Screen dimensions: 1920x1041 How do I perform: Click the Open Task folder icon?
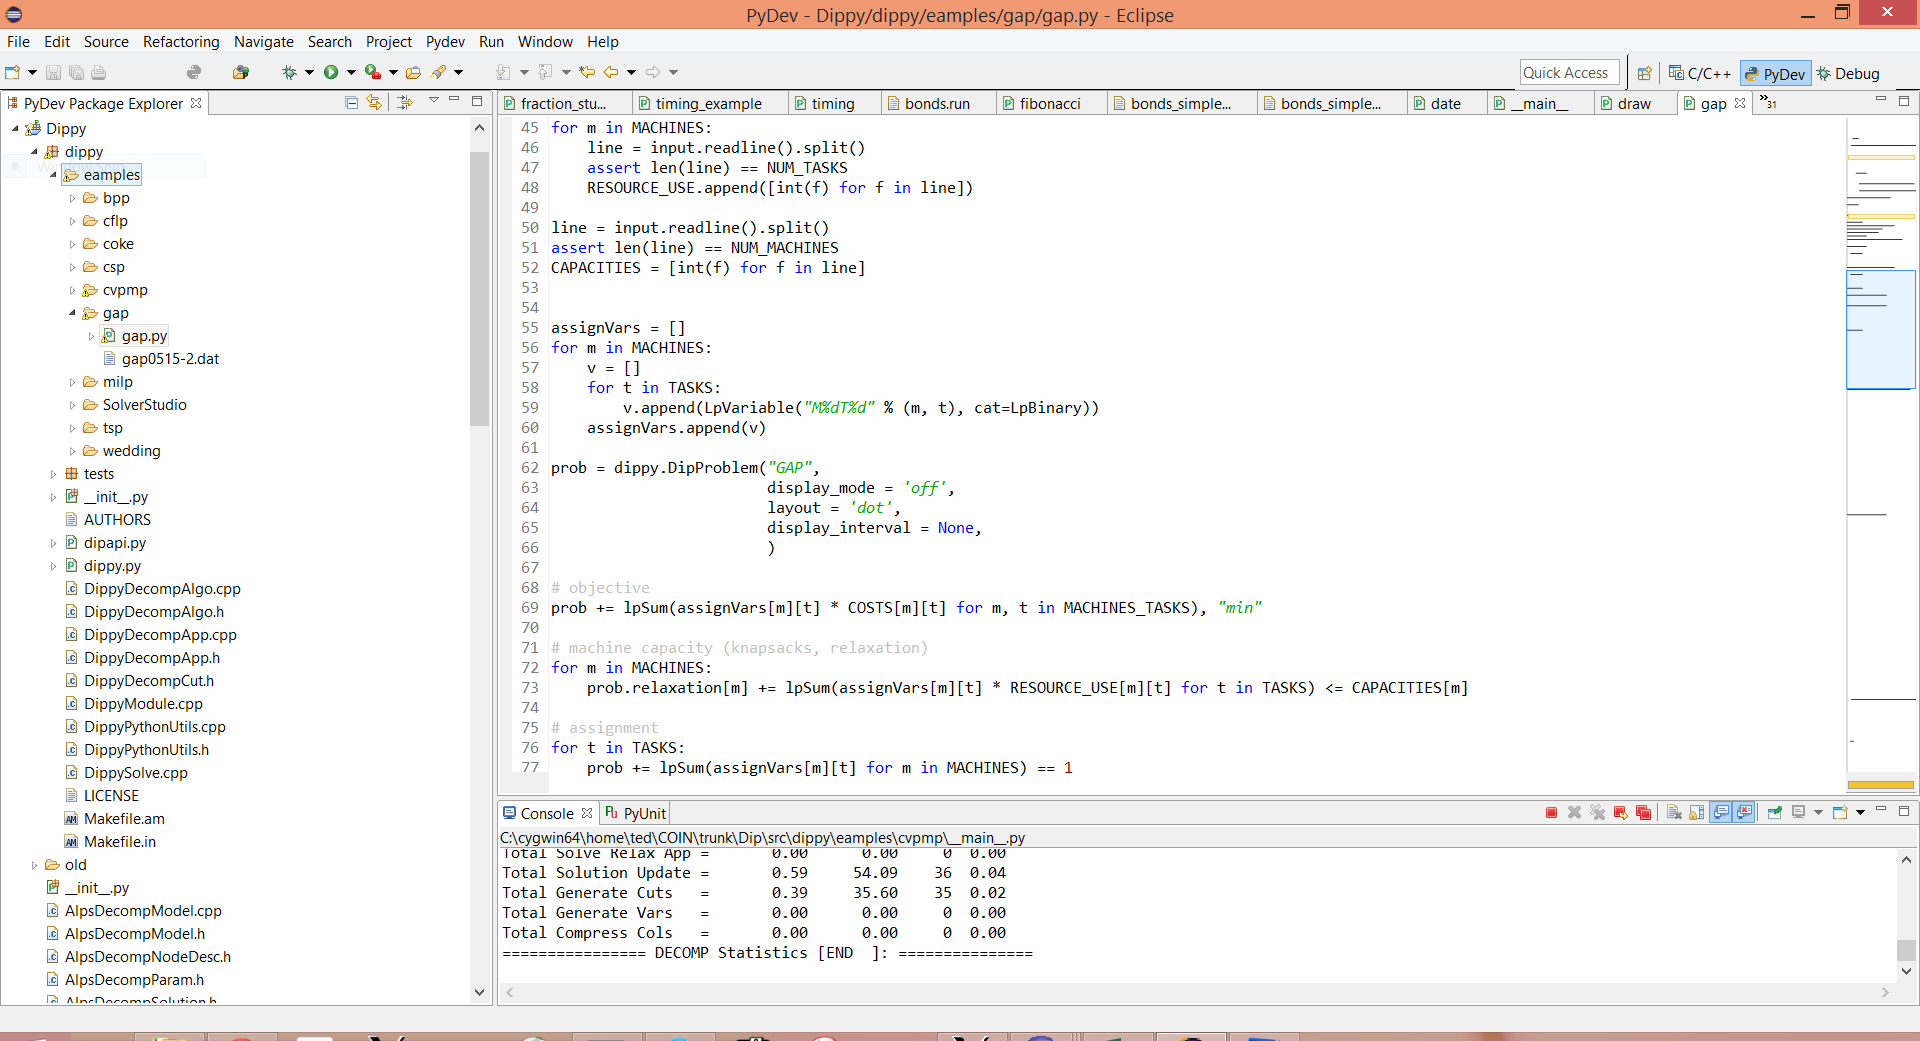point(413,72)
